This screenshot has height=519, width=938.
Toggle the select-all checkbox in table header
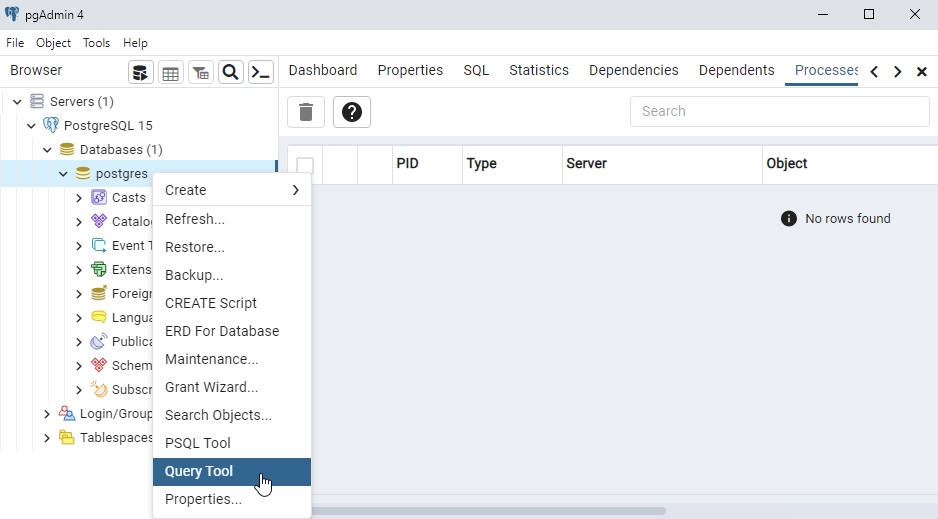tap(305, 165)
